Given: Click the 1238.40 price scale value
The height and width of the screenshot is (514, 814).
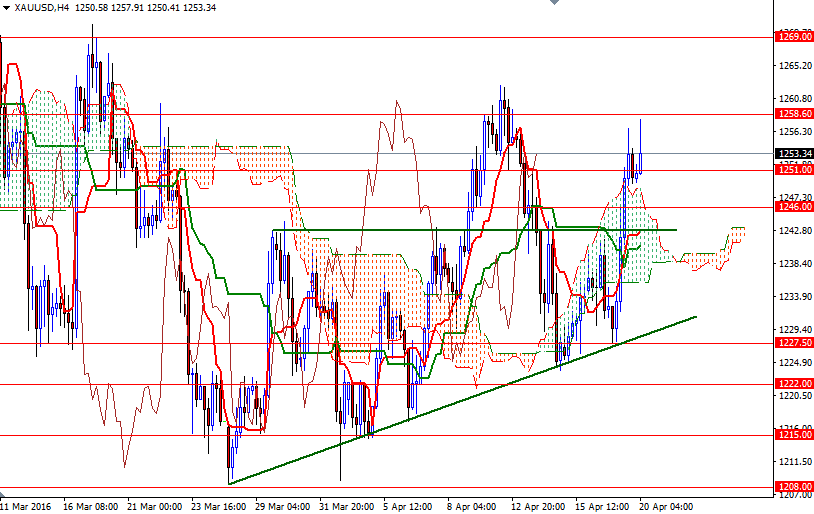Looking at the screenshot, I should click(794, 264).
